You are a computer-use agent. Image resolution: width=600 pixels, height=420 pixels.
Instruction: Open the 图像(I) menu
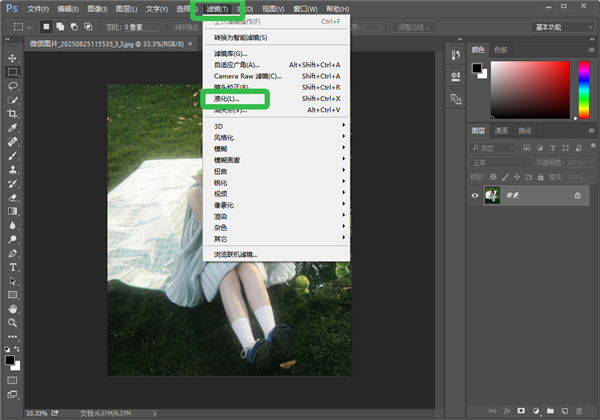(x=98, y=9)
